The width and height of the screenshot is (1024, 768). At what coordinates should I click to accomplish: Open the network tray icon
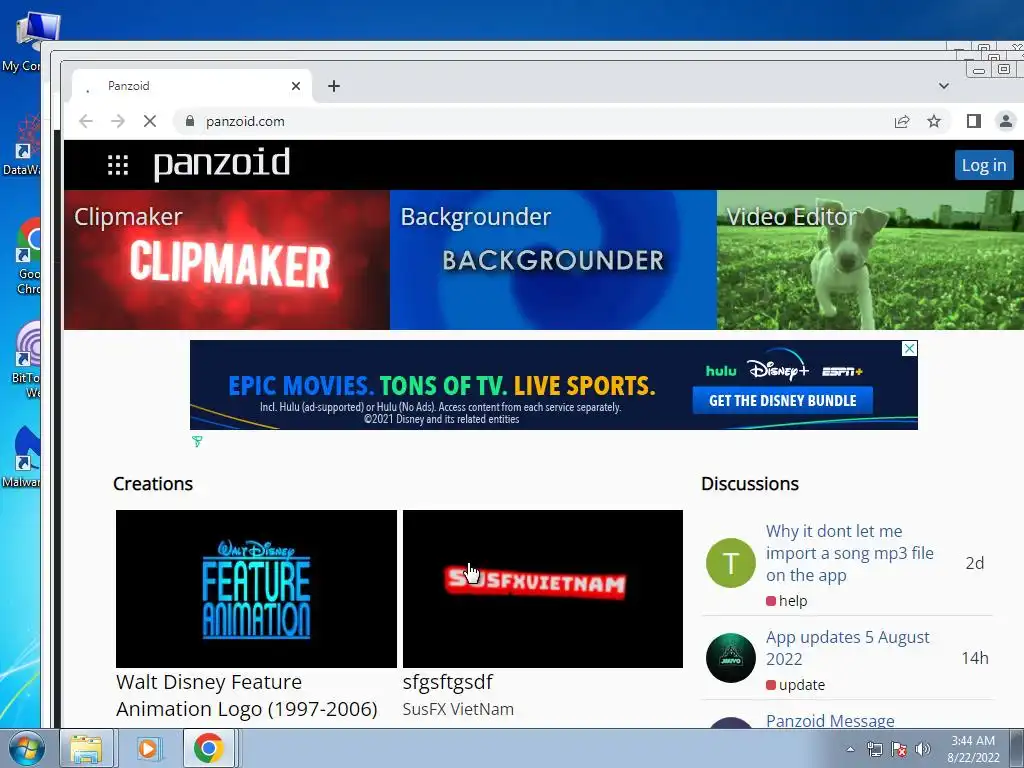[874, 749]
